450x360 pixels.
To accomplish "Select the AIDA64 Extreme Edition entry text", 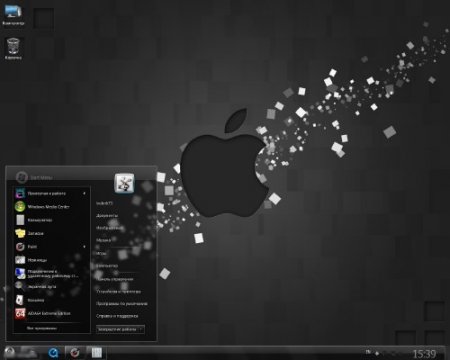I will 49,313.
